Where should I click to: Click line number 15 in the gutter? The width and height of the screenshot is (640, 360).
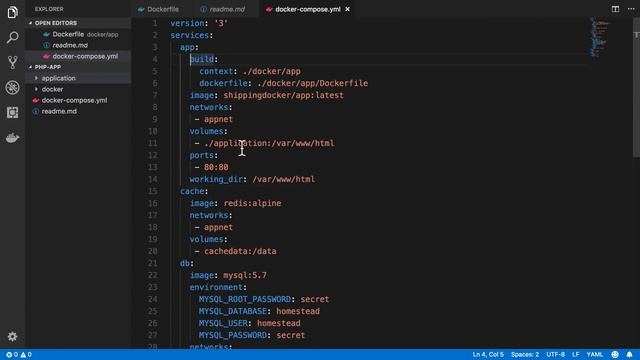tap(153, 191)
